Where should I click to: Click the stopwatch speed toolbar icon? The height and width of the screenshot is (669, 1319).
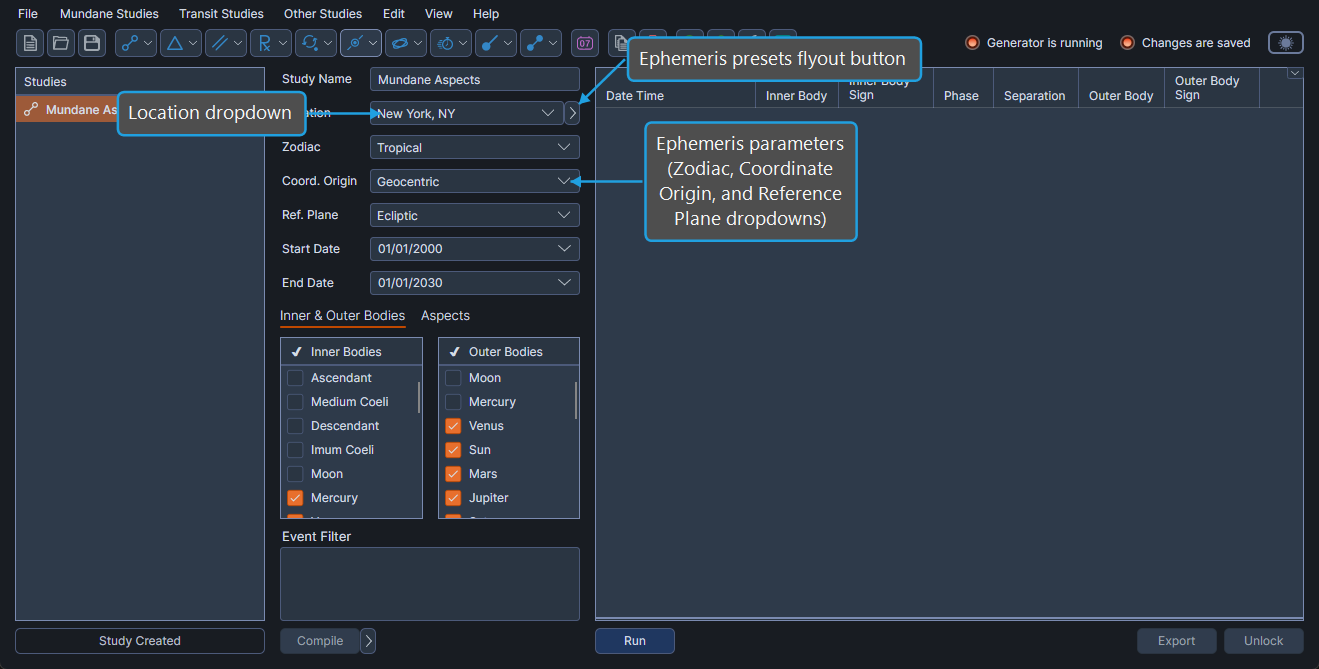point(444,43)
